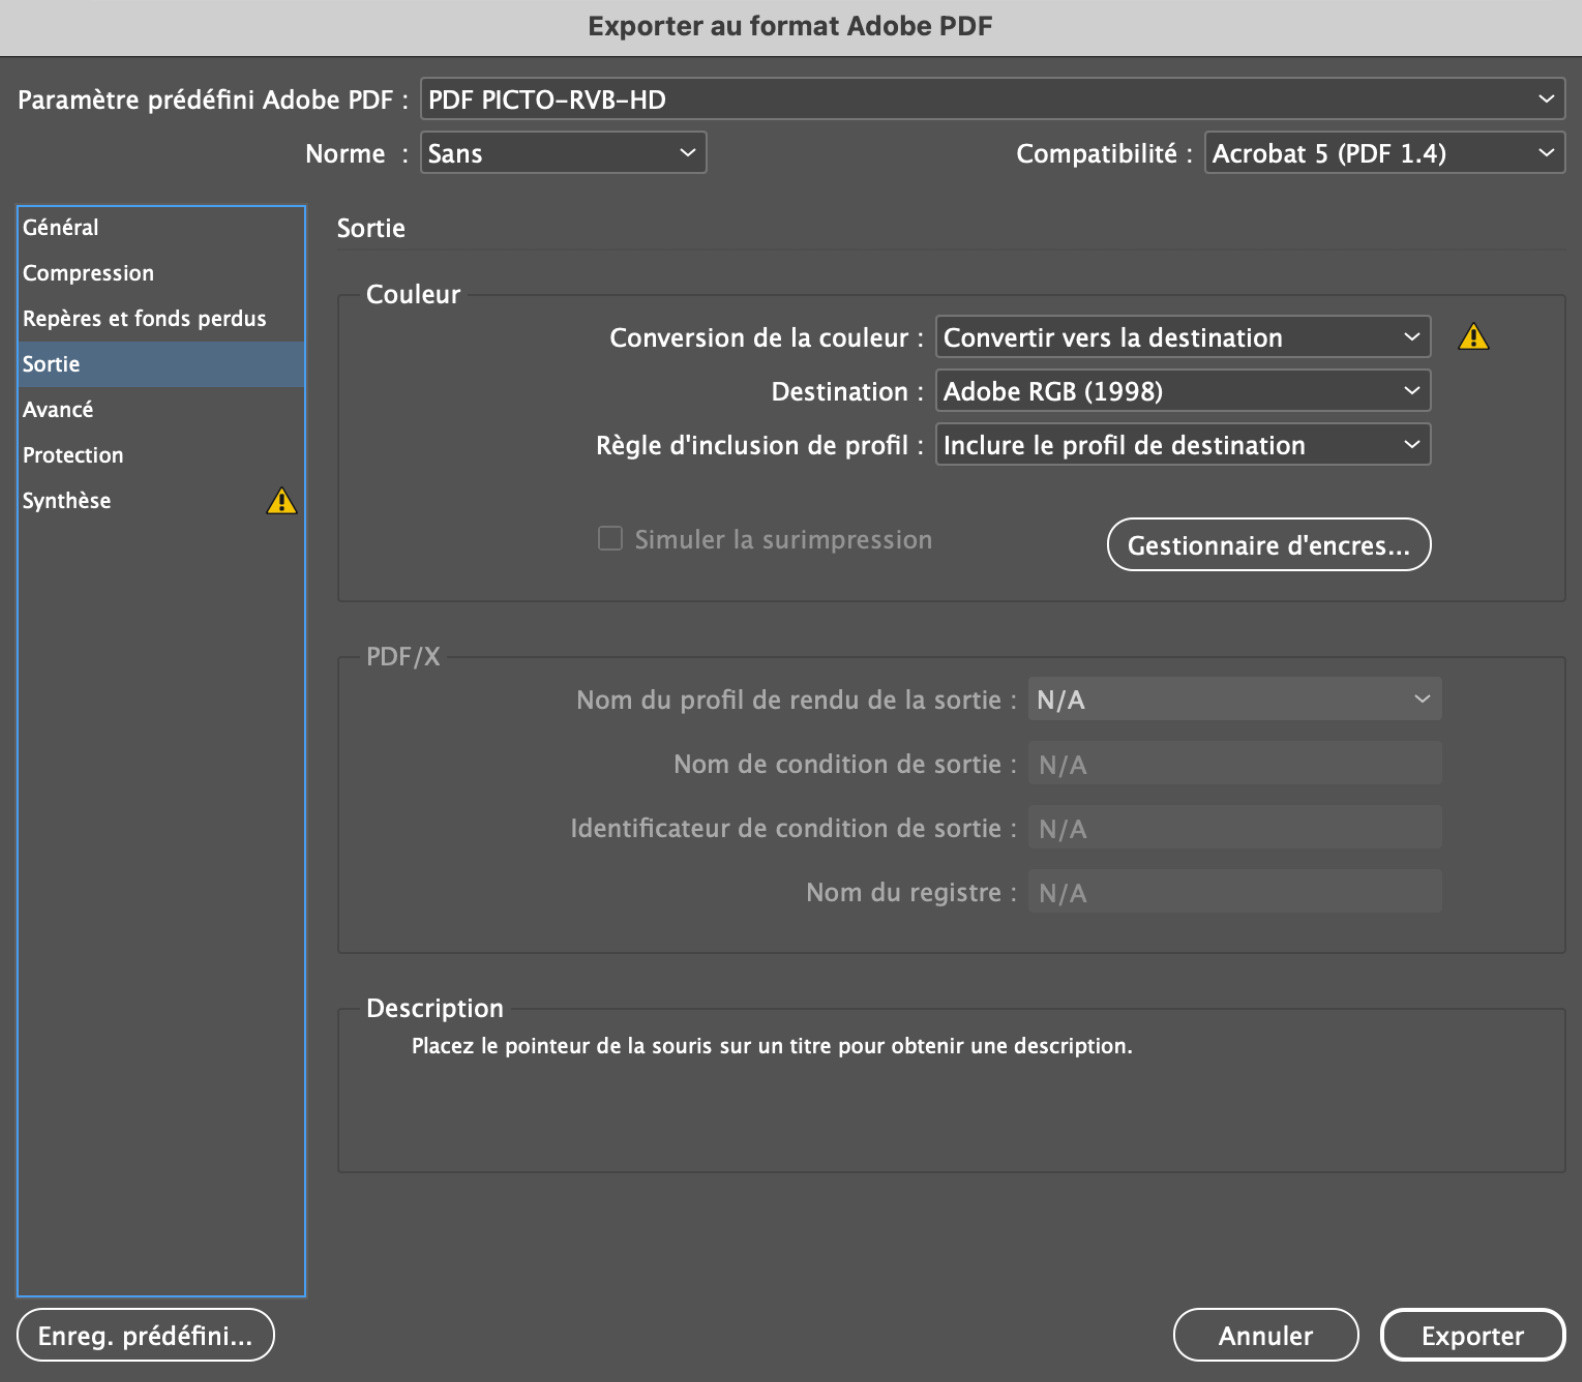Open the Compatibilité dropdown
The height and width of the screenshot is (1382, 1582).
pyautogui.click(x=1383, y=153)
